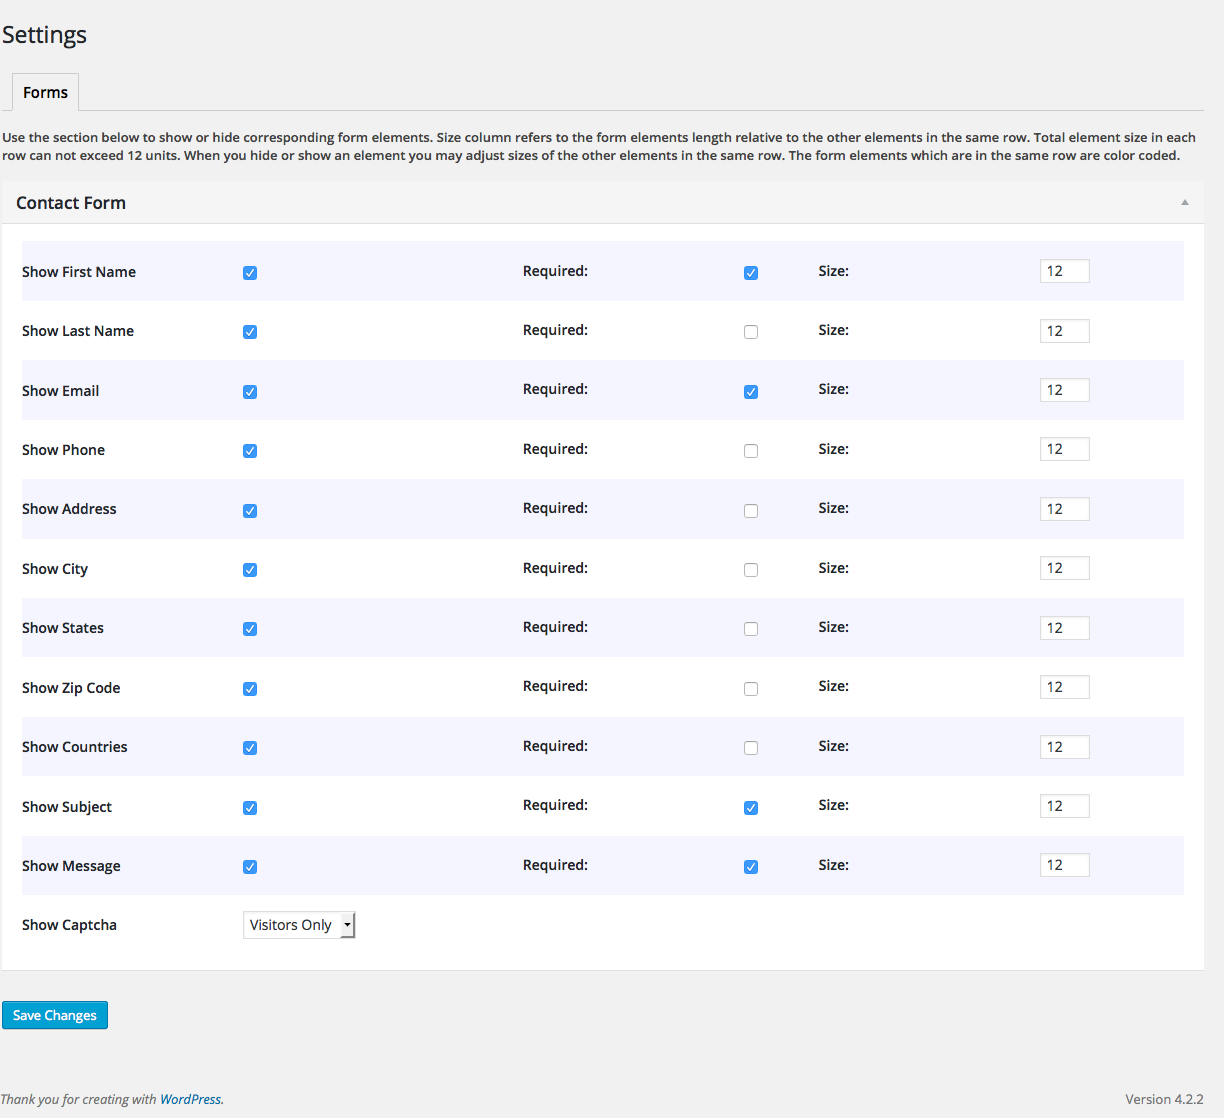1224x1118 pixels.
Task: Click the Save Changes button
Action: (x=55, y=1015)
